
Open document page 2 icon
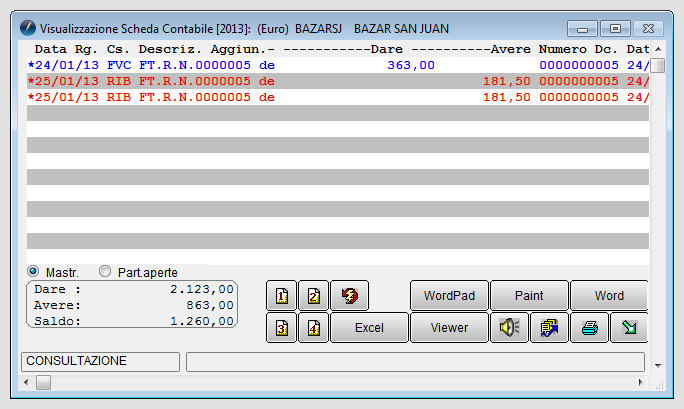[313, 296]
